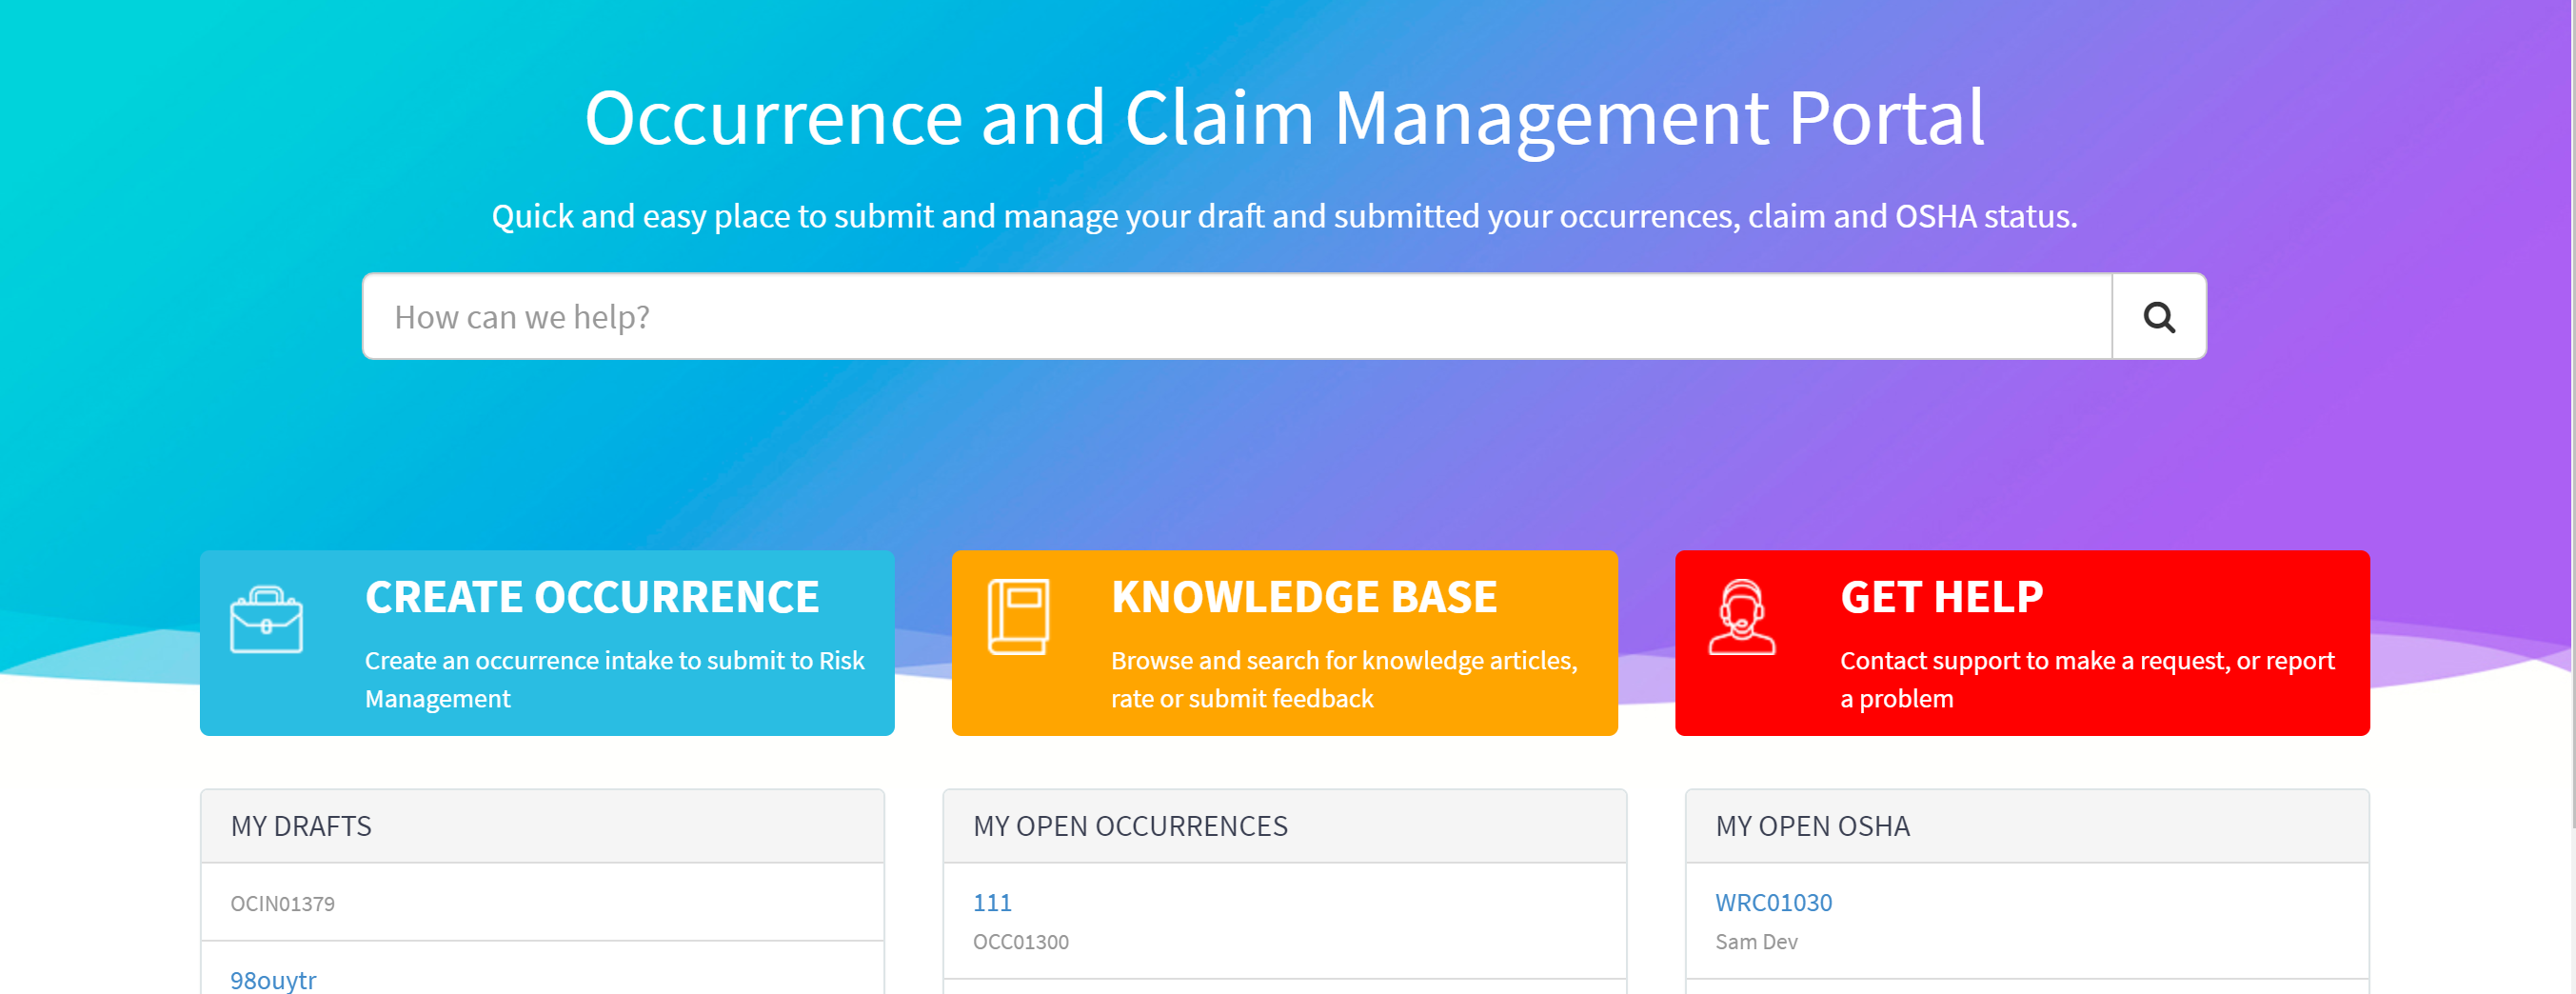Click the portal title heading

tap(1284, 118)
